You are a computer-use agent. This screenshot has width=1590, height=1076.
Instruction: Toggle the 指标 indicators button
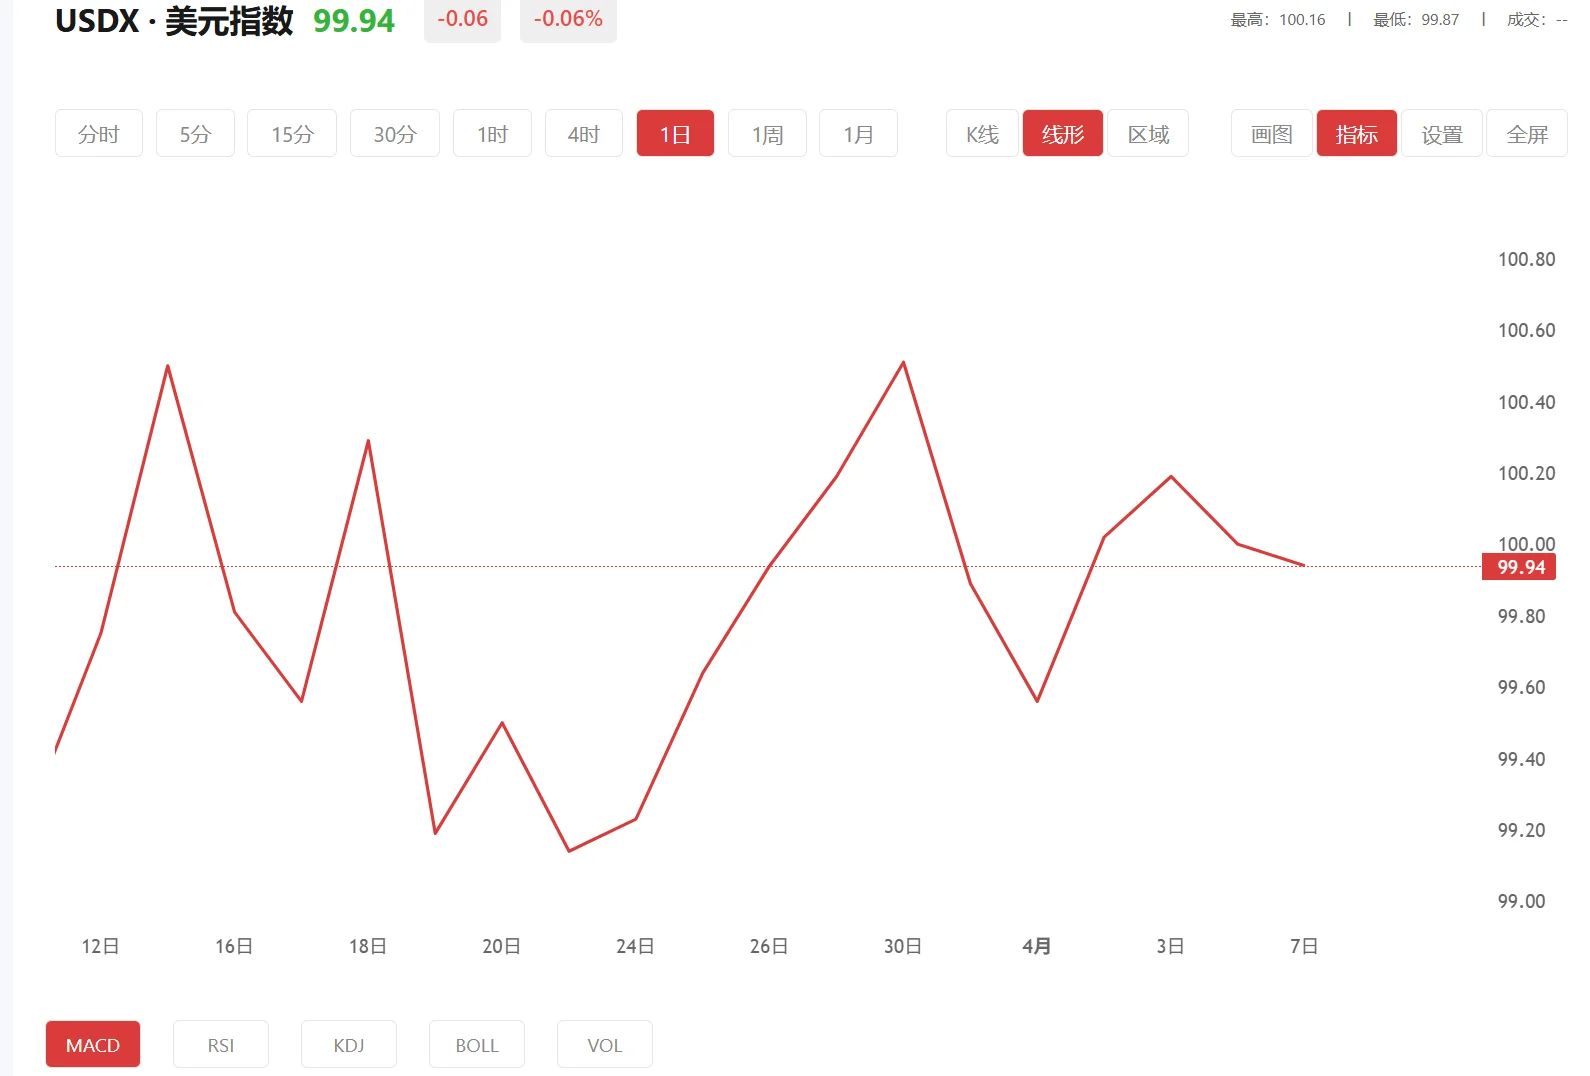(x=1356, y=134)
